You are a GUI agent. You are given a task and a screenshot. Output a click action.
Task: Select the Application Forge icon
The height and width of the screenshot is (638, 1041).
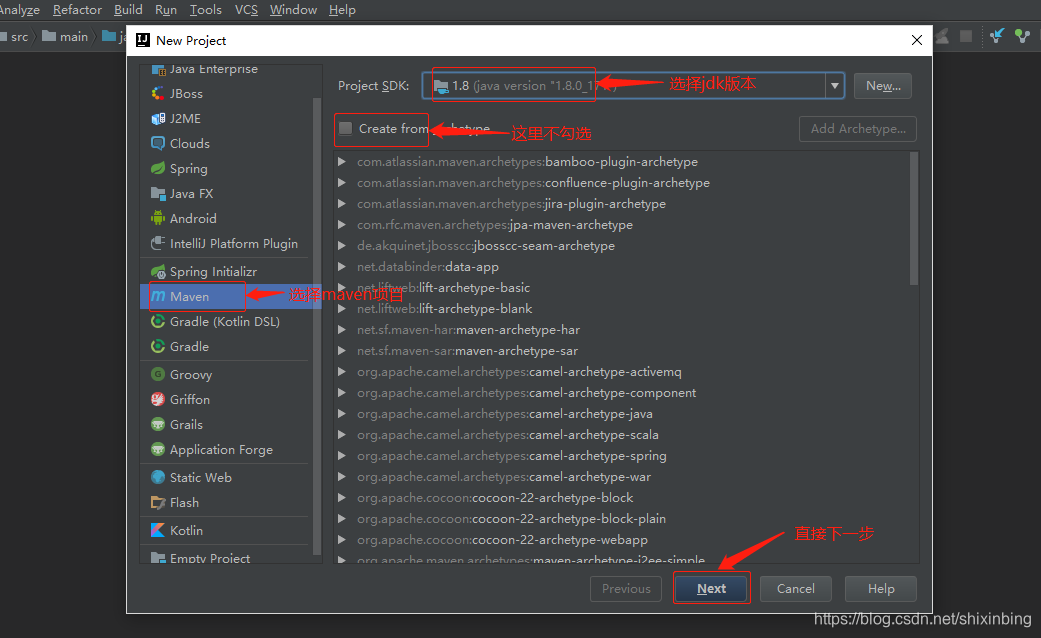pyautogui.click(x=158, y=449)
